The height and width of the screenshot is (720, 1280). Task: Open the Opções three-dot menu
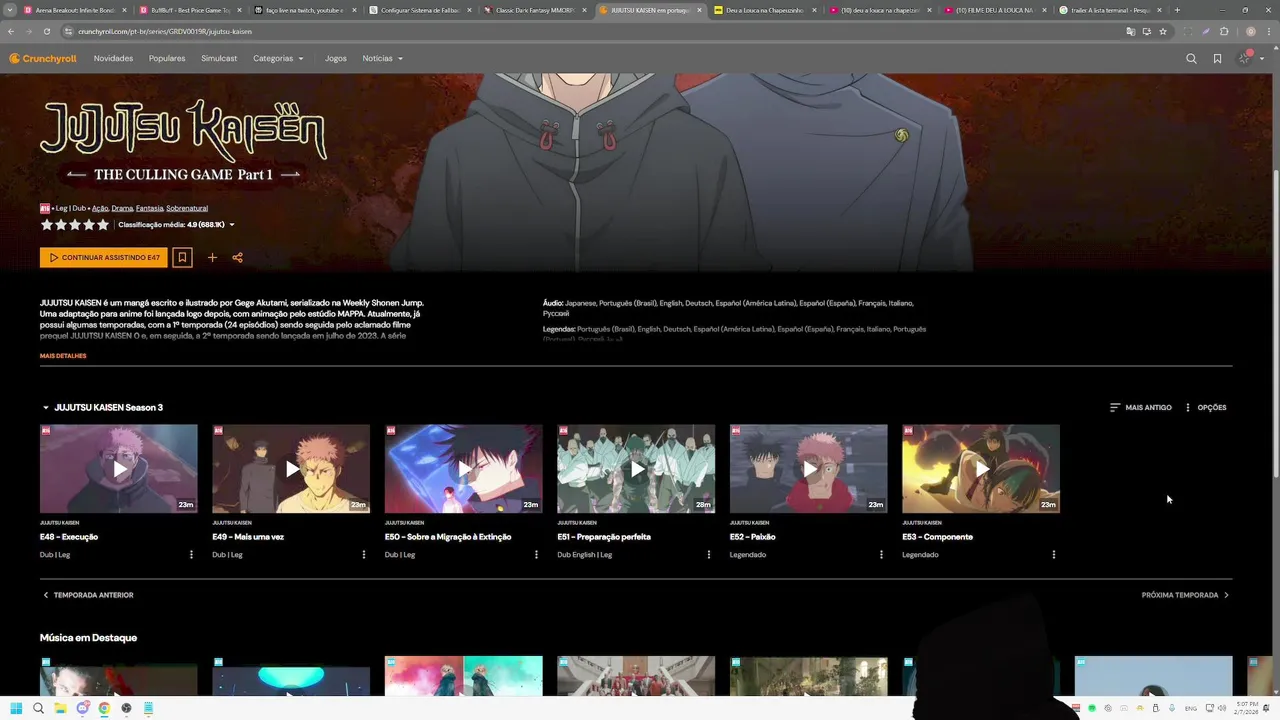coord(1205,408)
